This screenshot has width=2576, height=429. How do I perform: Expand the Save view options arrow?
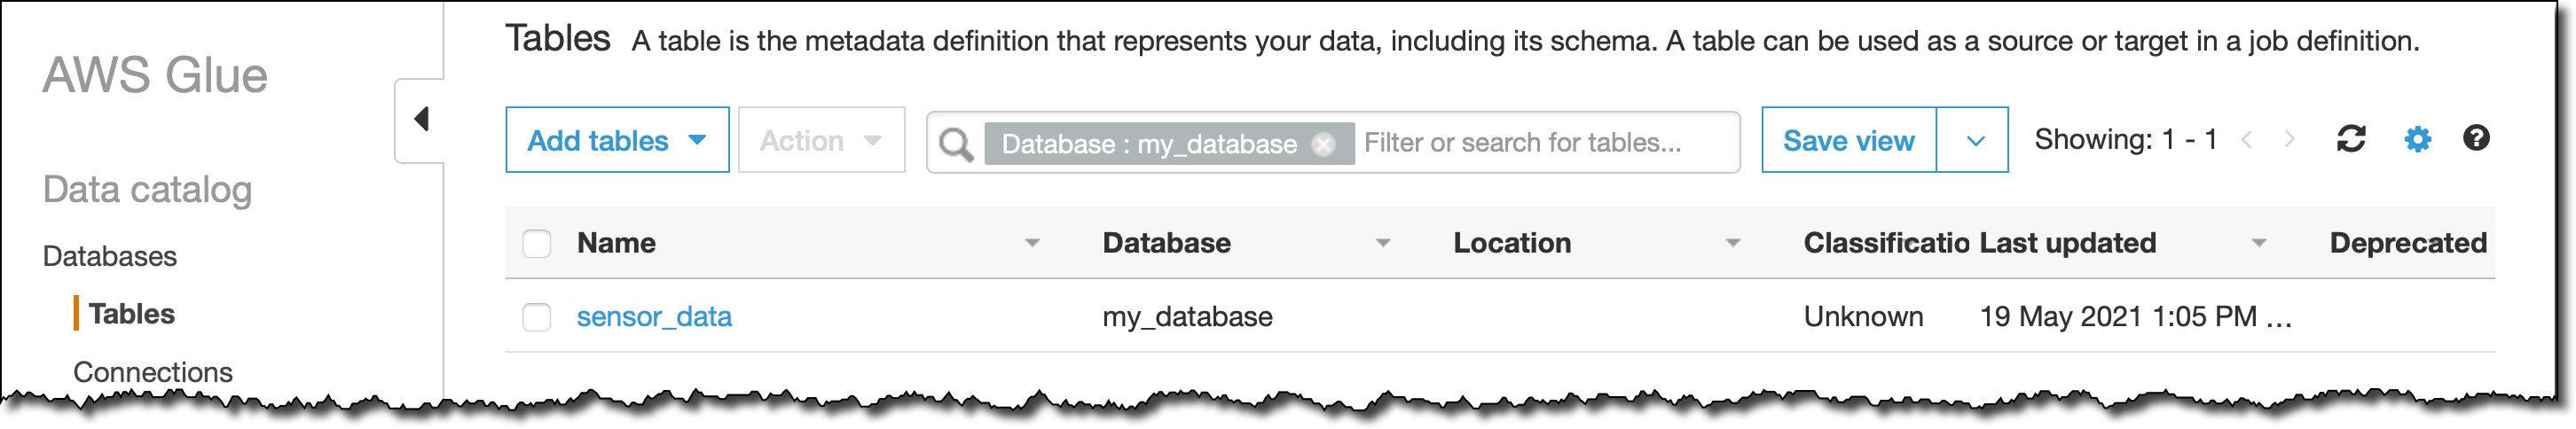point(1974,141)
